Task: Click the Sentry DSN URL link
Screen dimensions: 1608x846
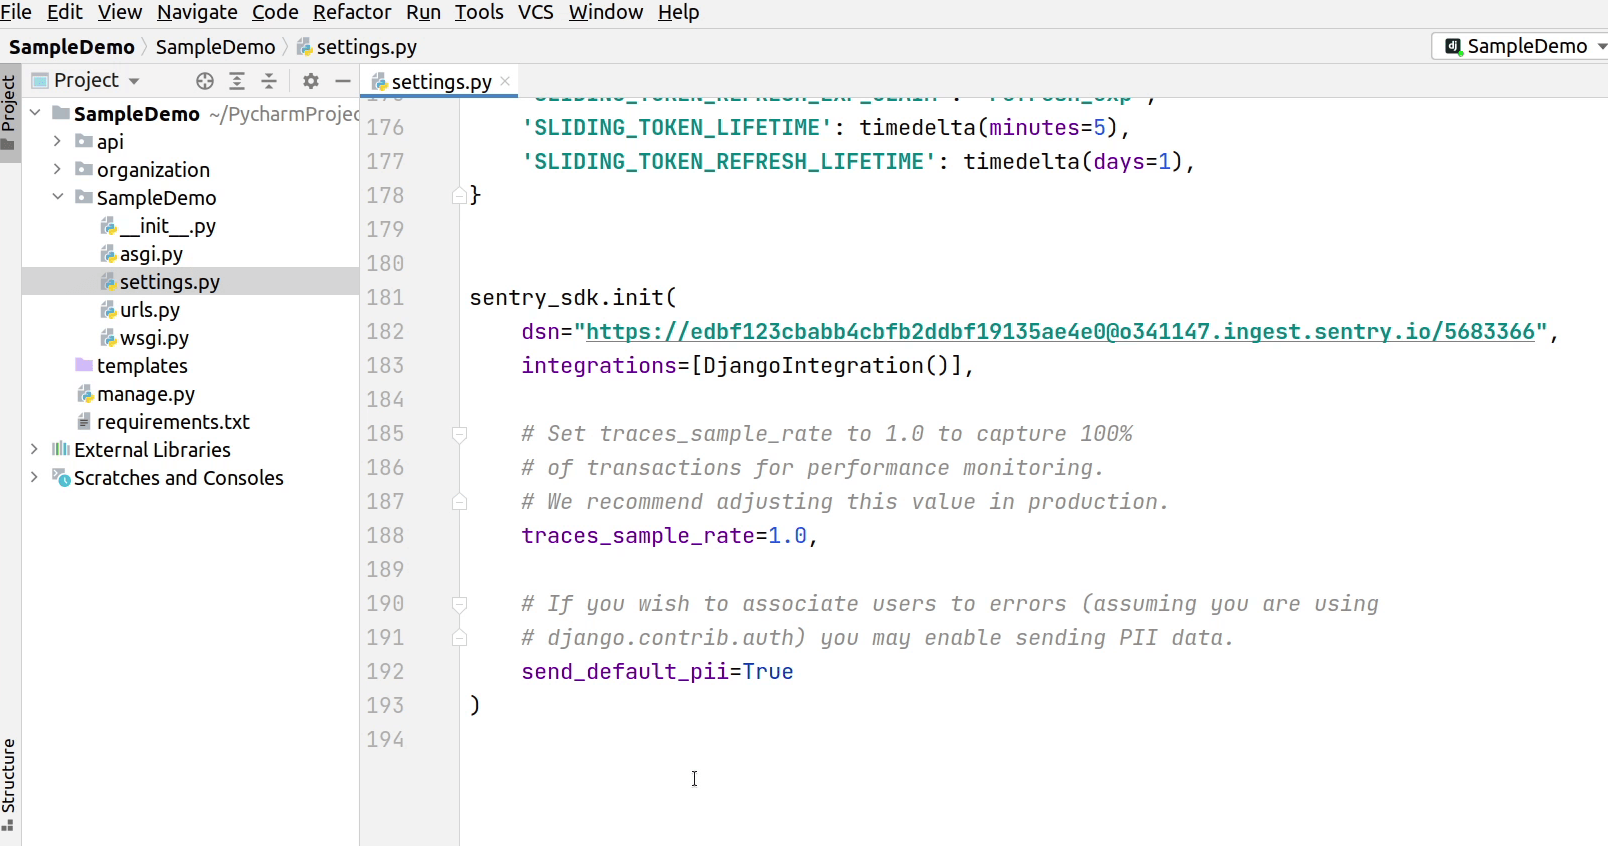Action: [1059, 332]
